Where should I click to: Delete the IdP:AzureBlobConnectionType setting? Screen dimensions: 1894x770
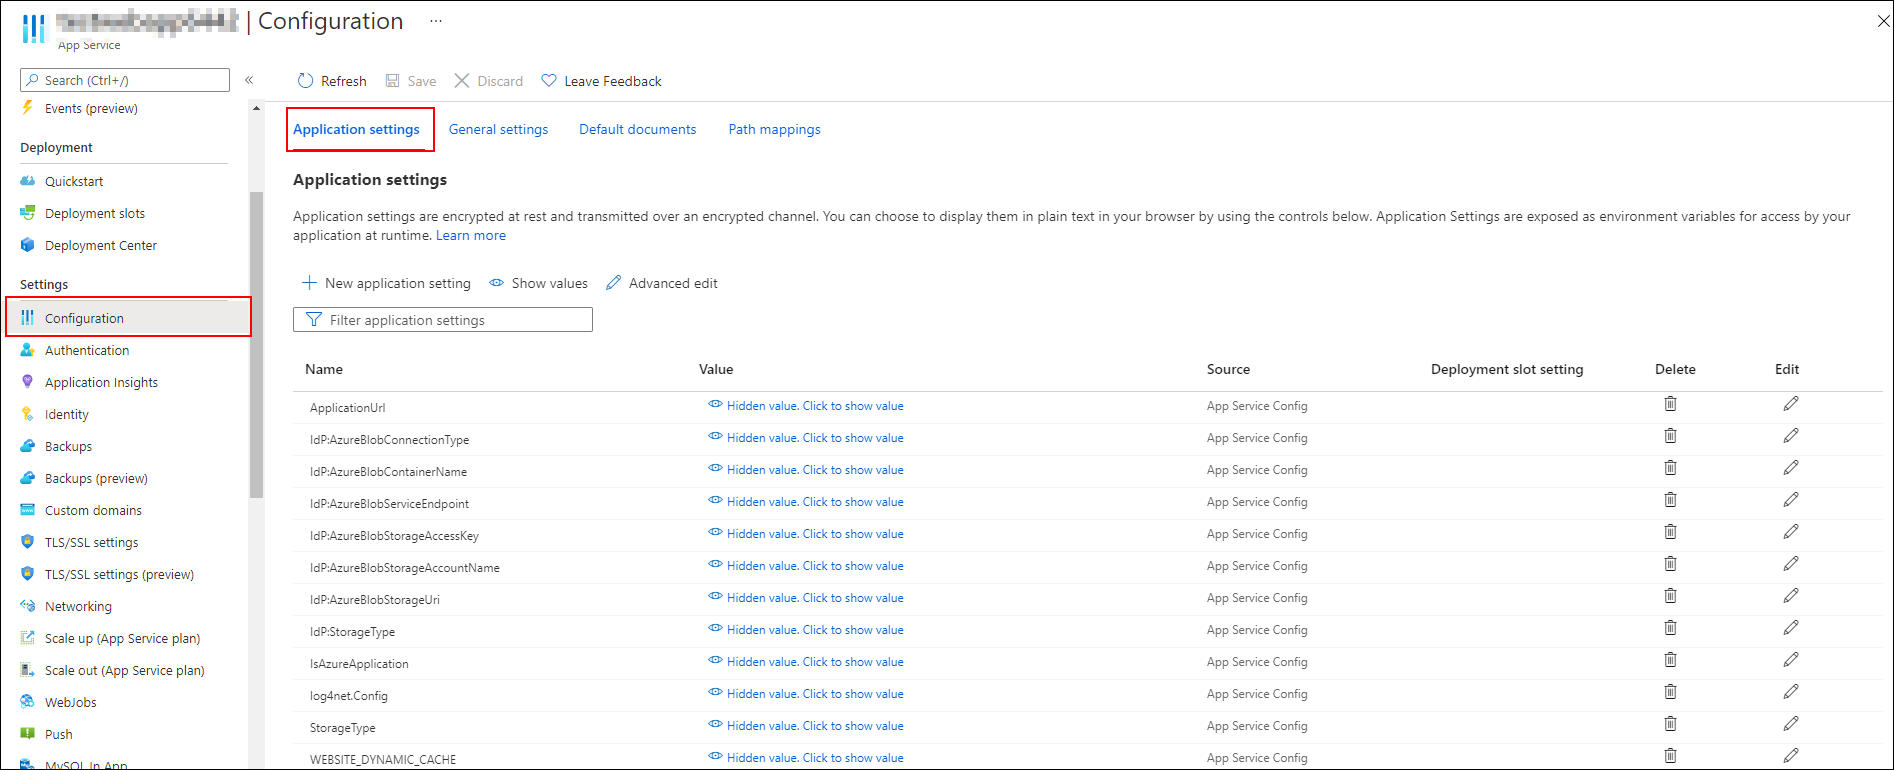point(1670,436)
